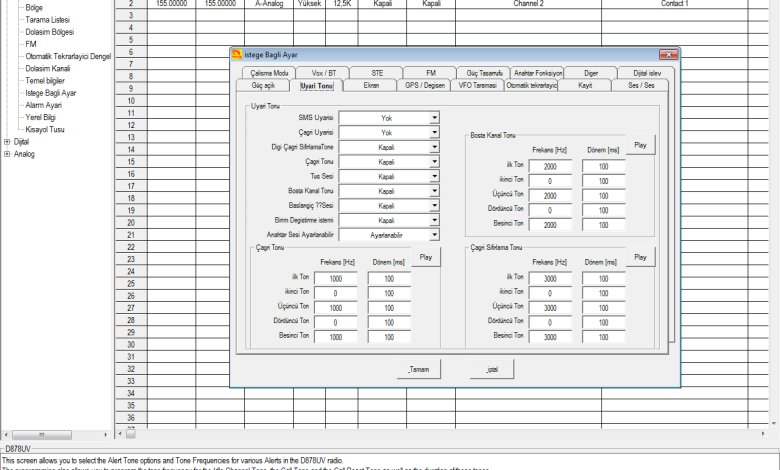Play the Çagri Tonu tones
The height and width of the screenshot is (470, 780).
tap(426, 257)
